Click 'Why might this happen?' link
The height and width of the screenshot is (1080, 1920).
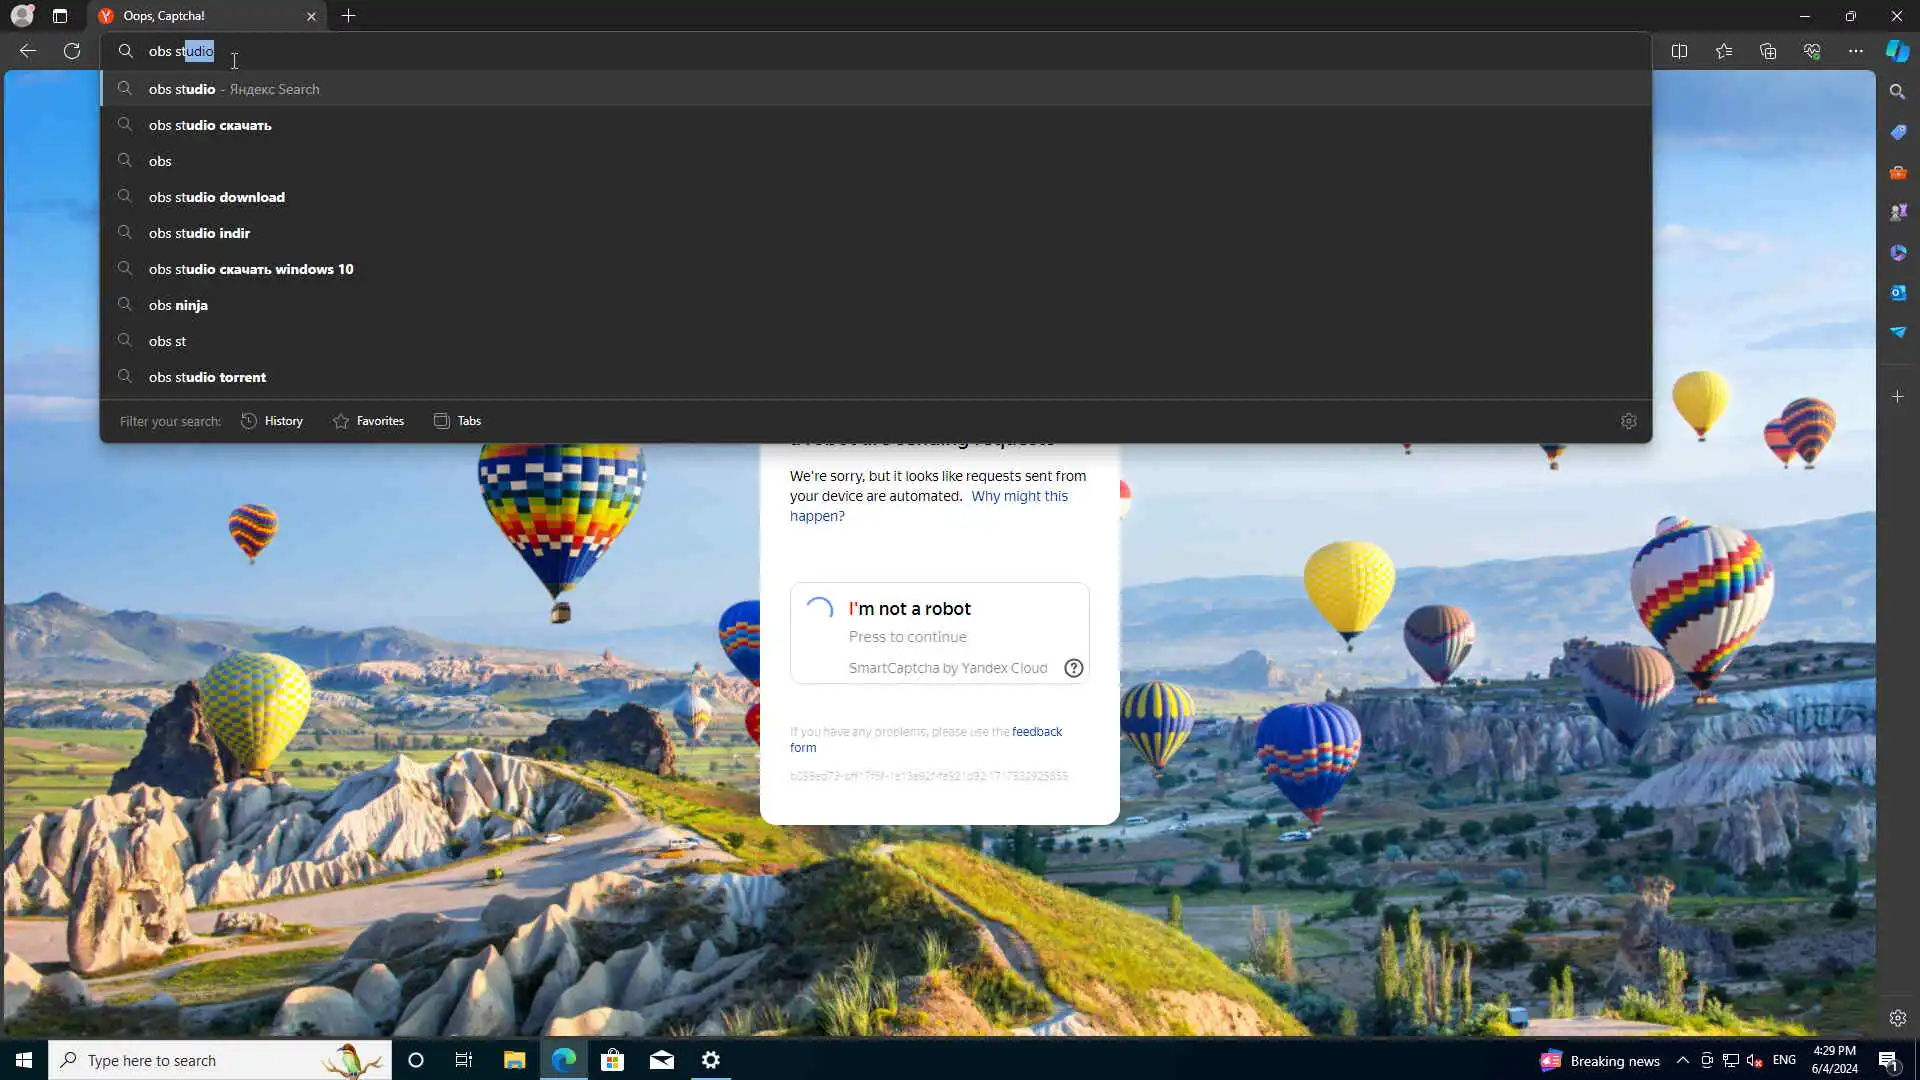[x=1018, y=496]
